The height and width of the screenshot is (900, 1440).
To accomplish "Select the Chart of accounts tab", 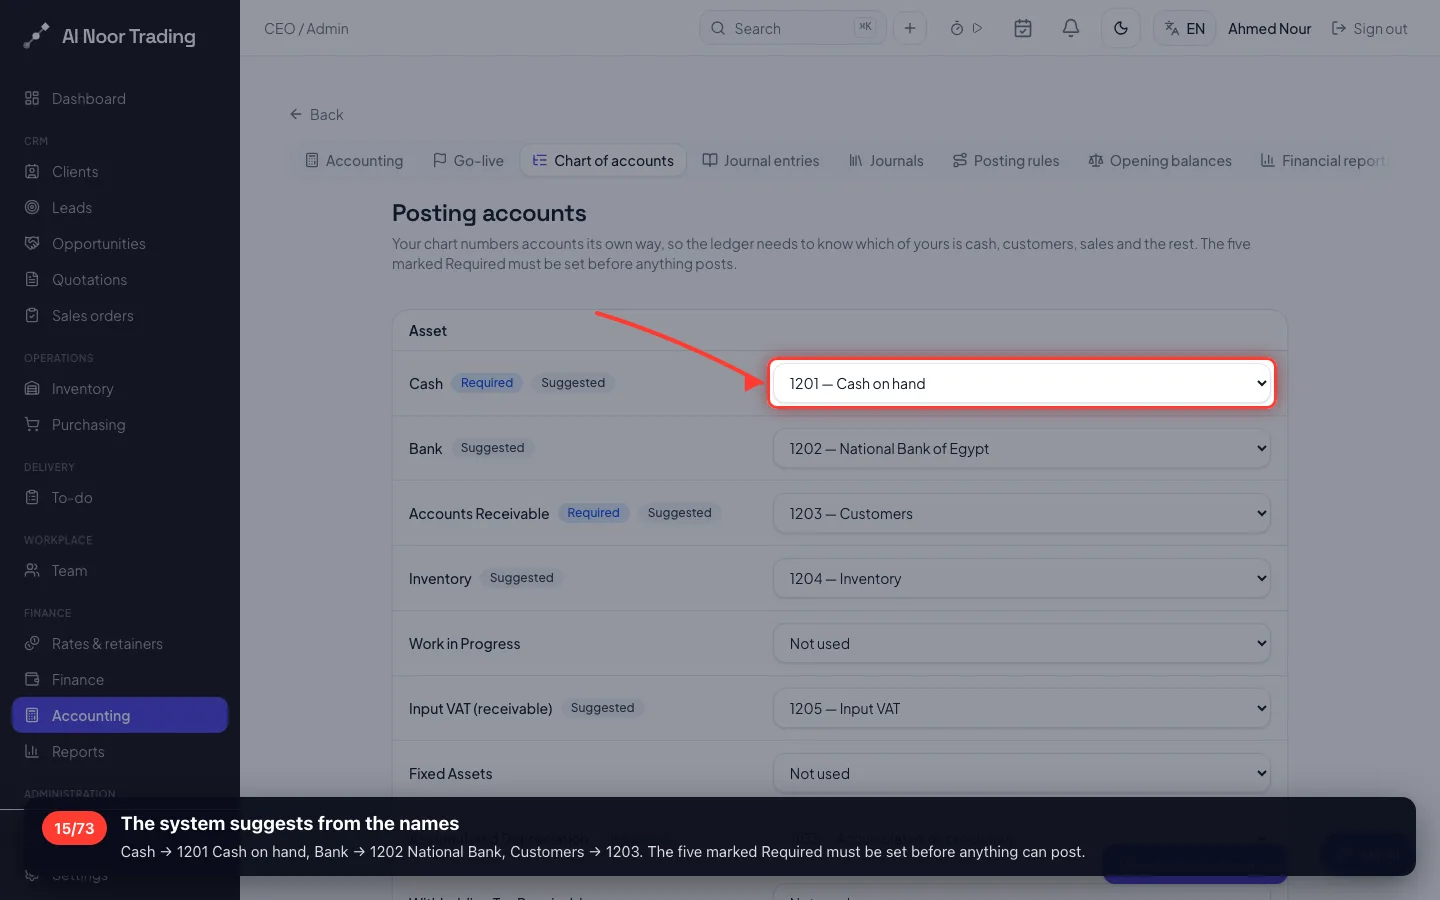I will (x=603, y=161).
